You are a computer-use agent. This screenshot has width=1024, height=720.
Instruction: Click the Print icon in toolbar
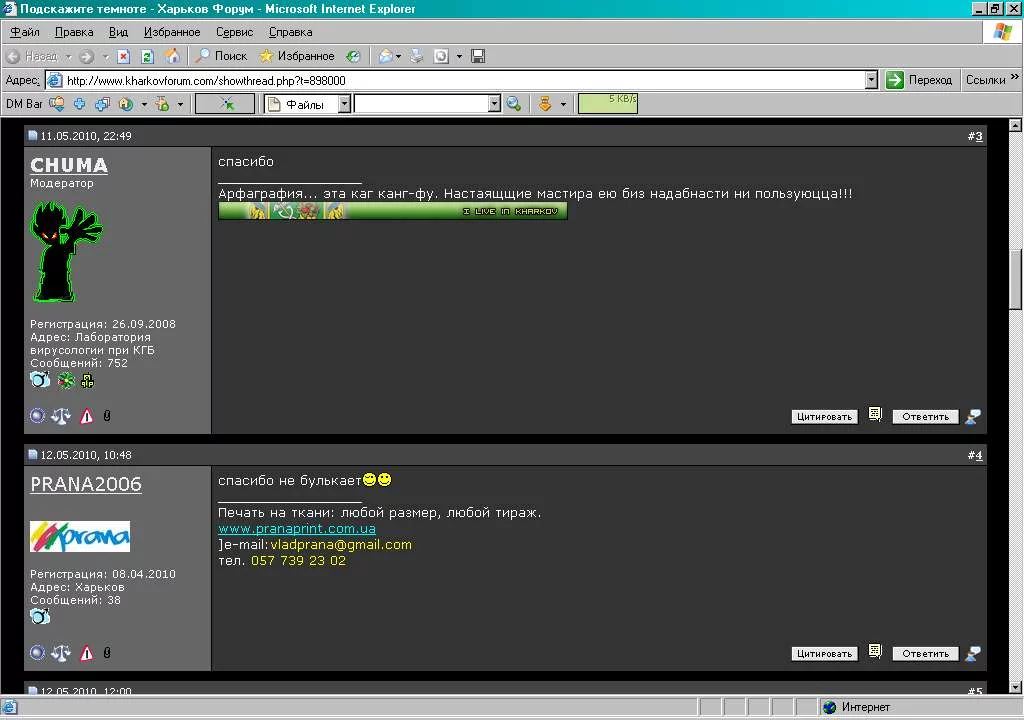(x=417, y=56)
